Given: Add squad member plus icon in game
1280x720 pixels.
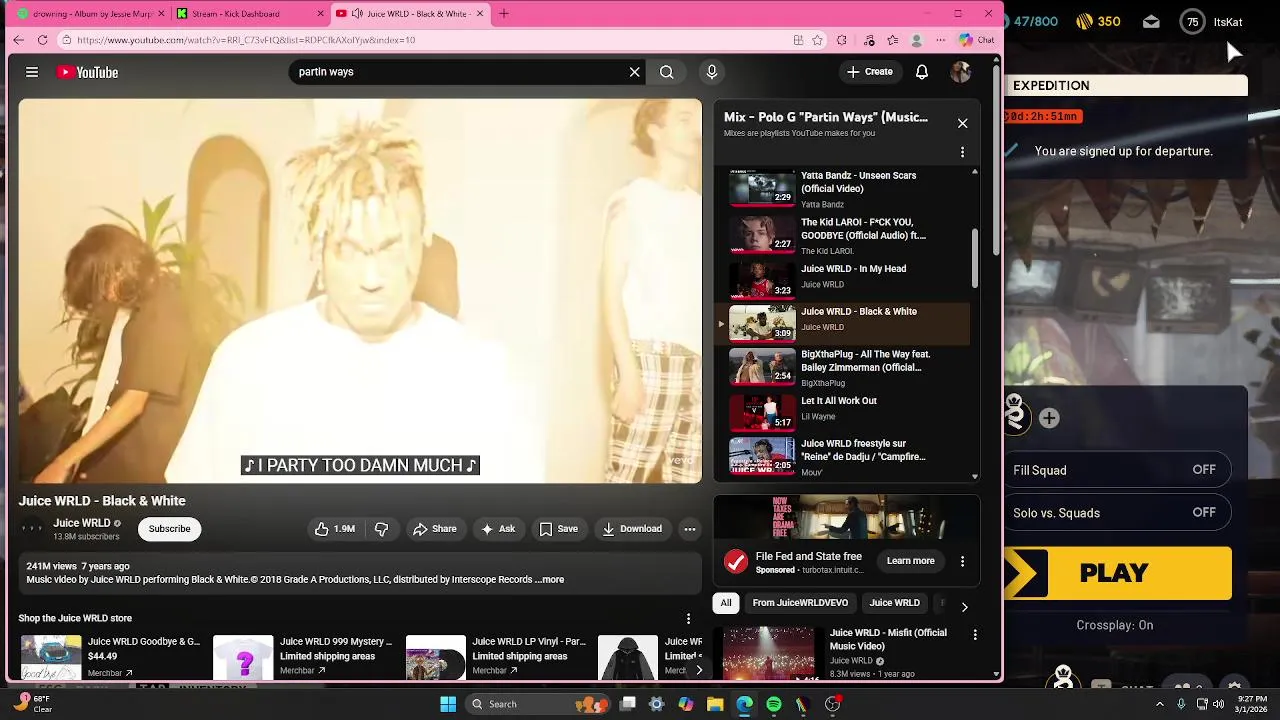Looking at the screenshot, I should [1049, 418].
